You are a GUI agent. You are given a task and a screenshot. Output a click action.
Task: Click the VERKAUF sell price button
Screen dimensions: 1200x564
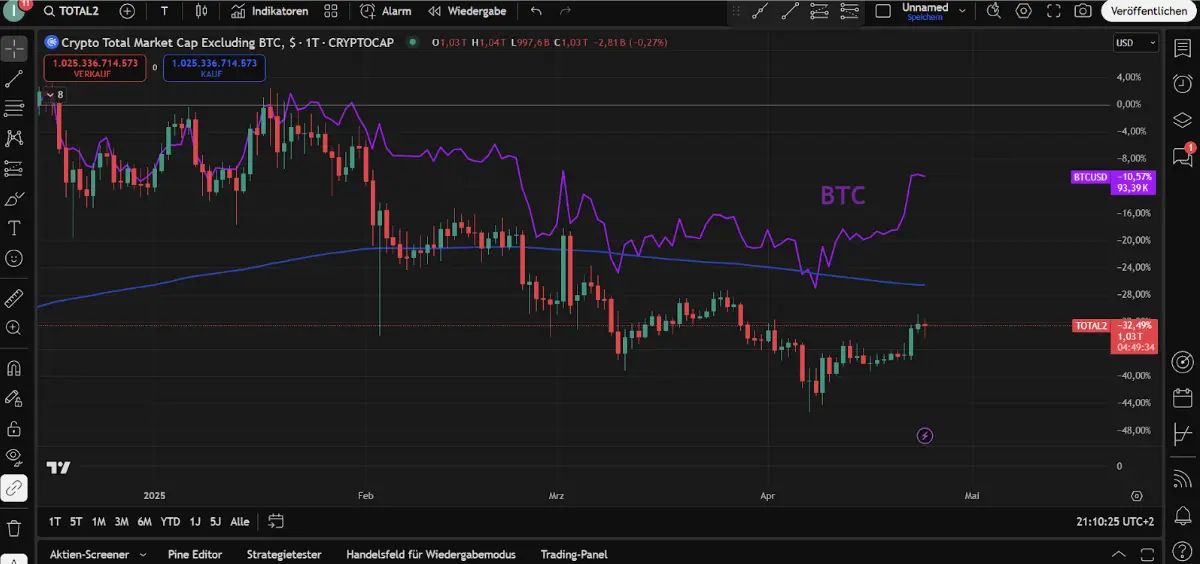pos(95,68)
